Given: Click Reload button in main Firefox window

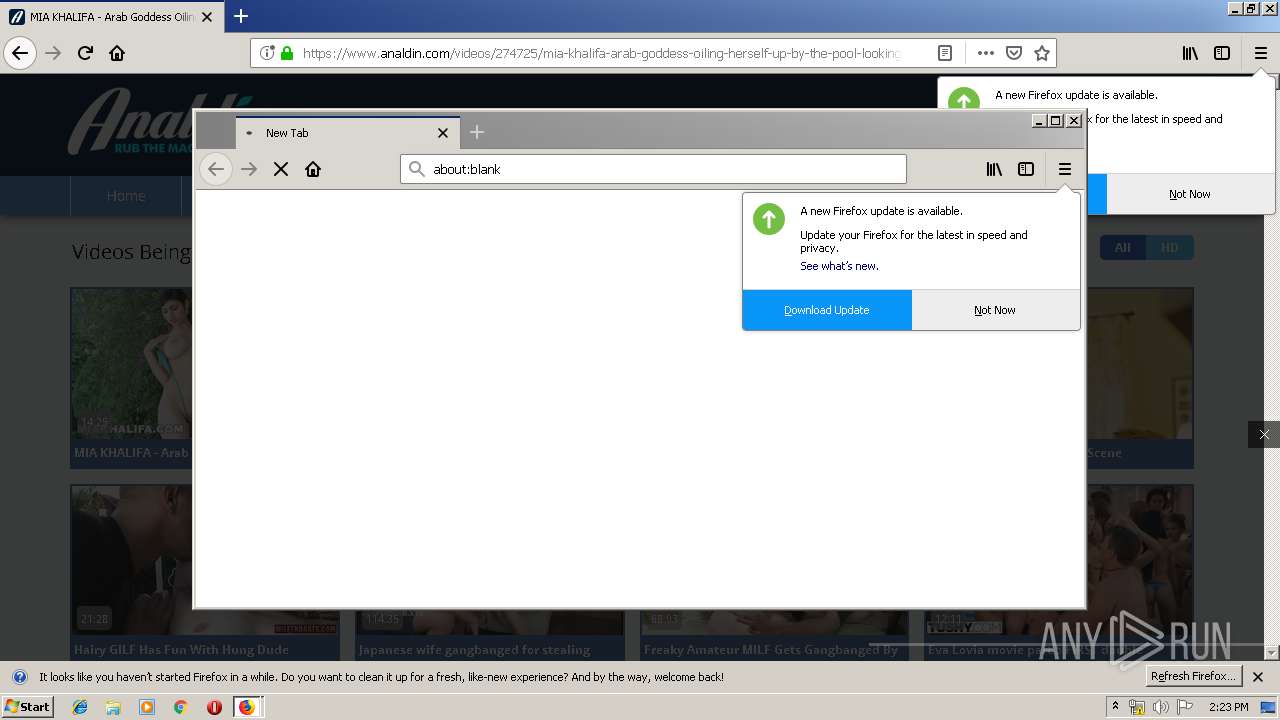Looking at the screenshot, I should [86, 53].
